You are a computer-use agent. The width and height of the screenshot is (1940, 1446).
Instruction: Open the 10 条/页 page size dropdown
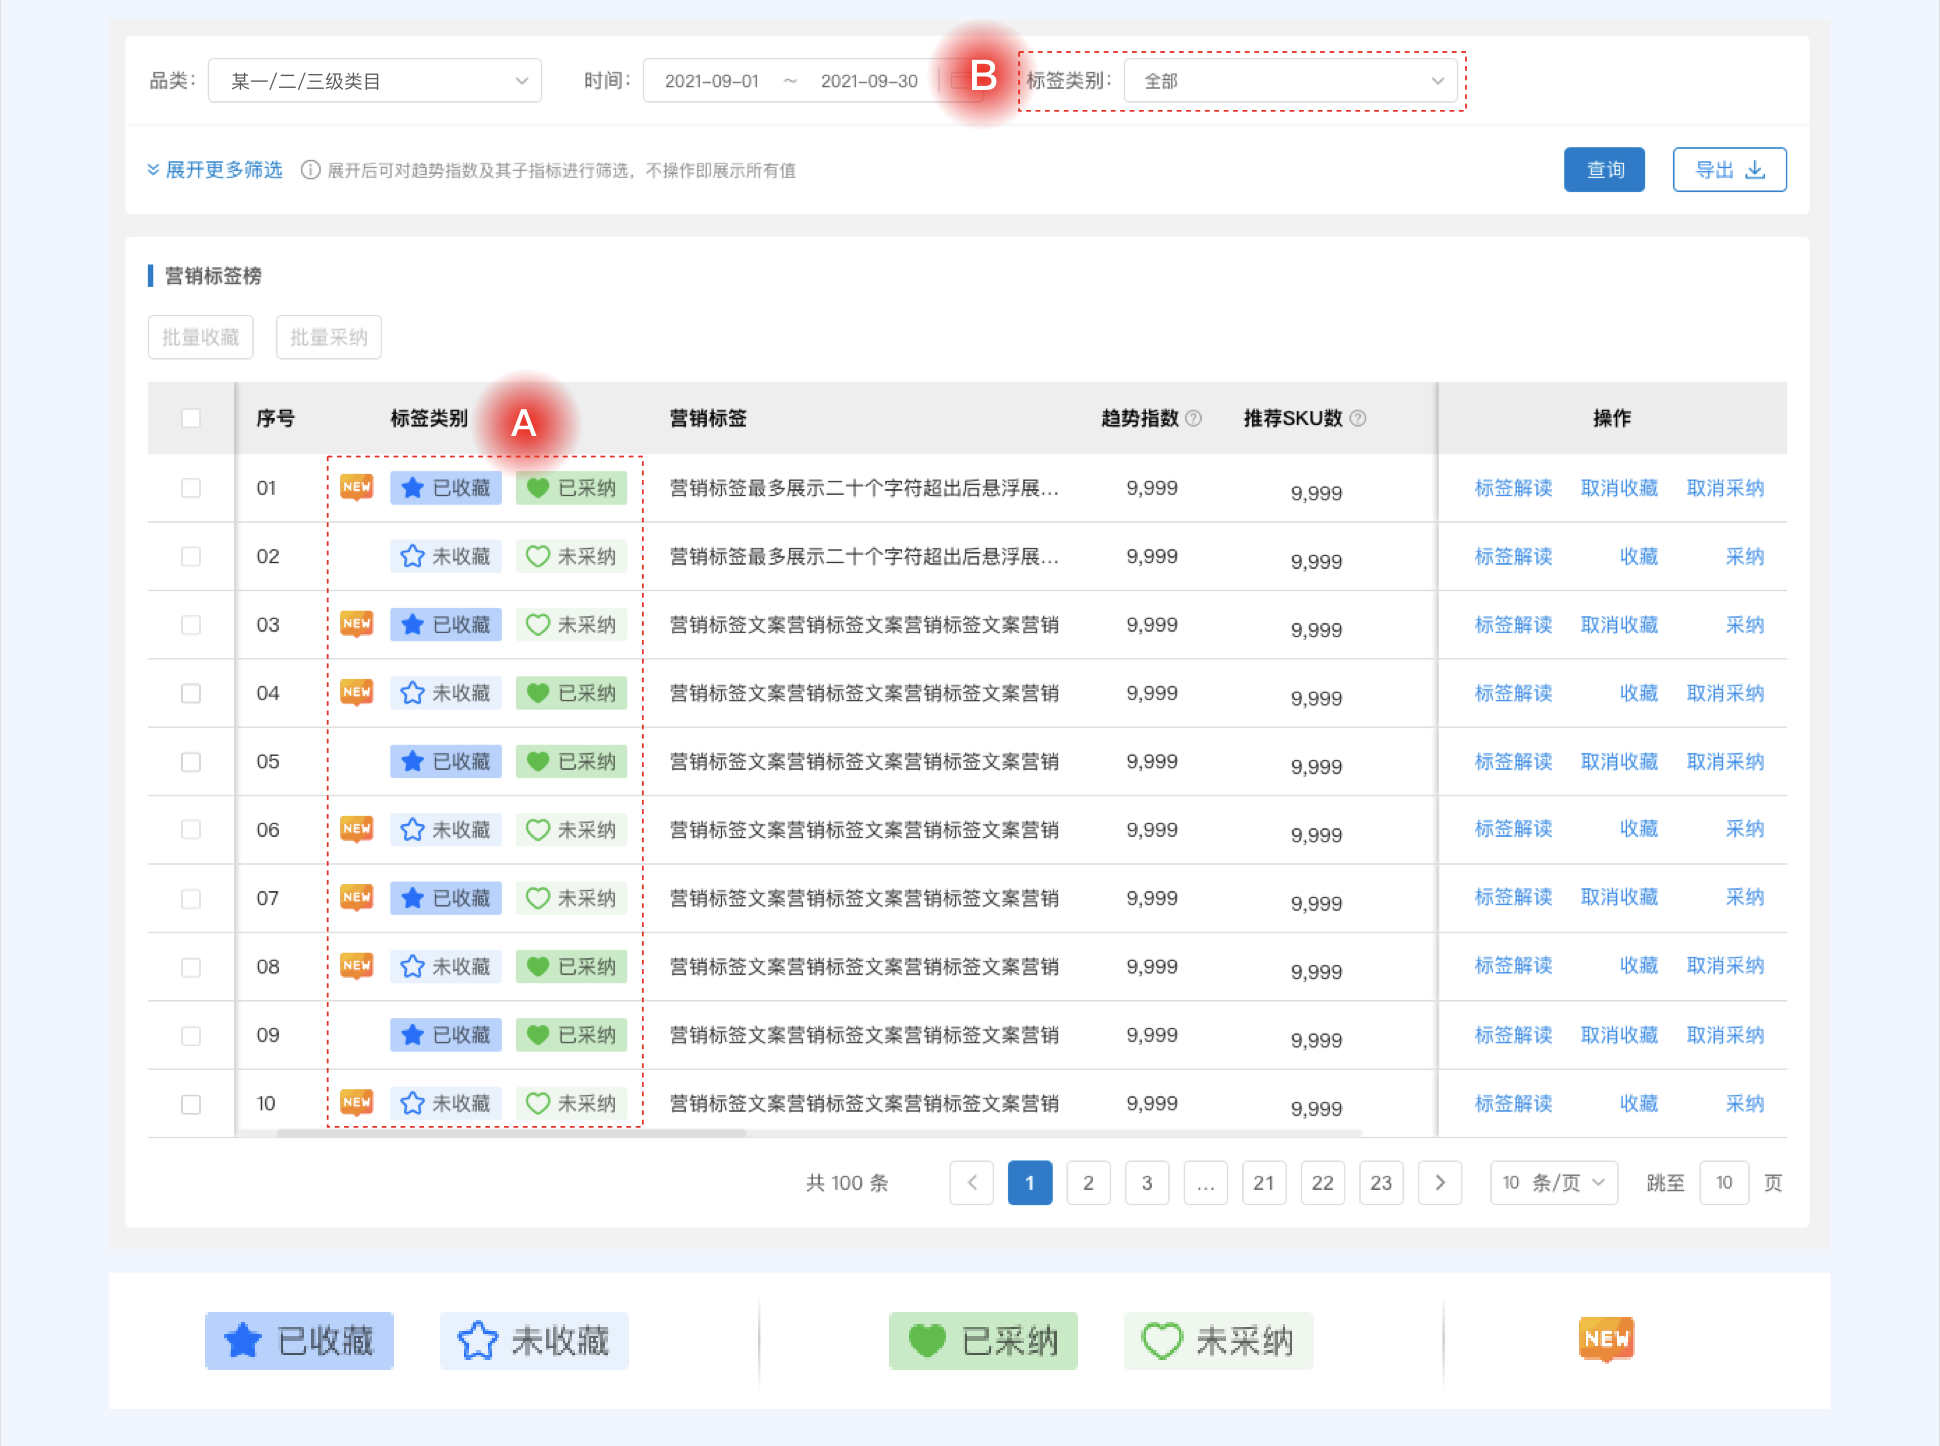[x=1554, y=1183]
